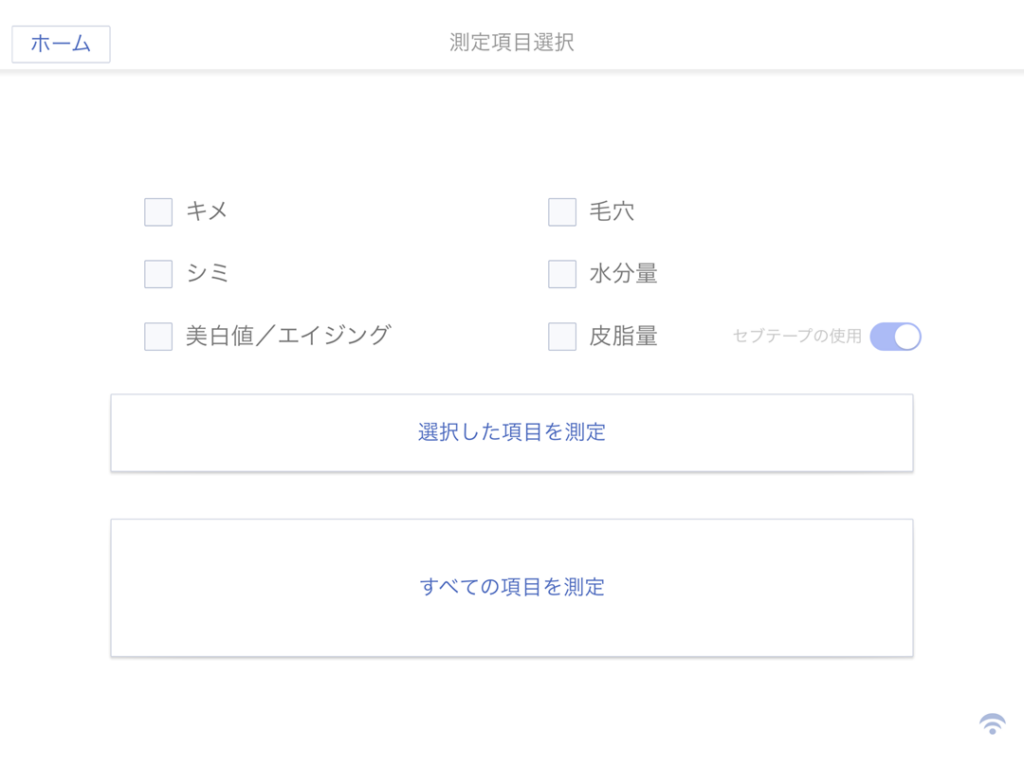
Task: Select the 毛穴 checkbox
Action: tap(562, 212)
